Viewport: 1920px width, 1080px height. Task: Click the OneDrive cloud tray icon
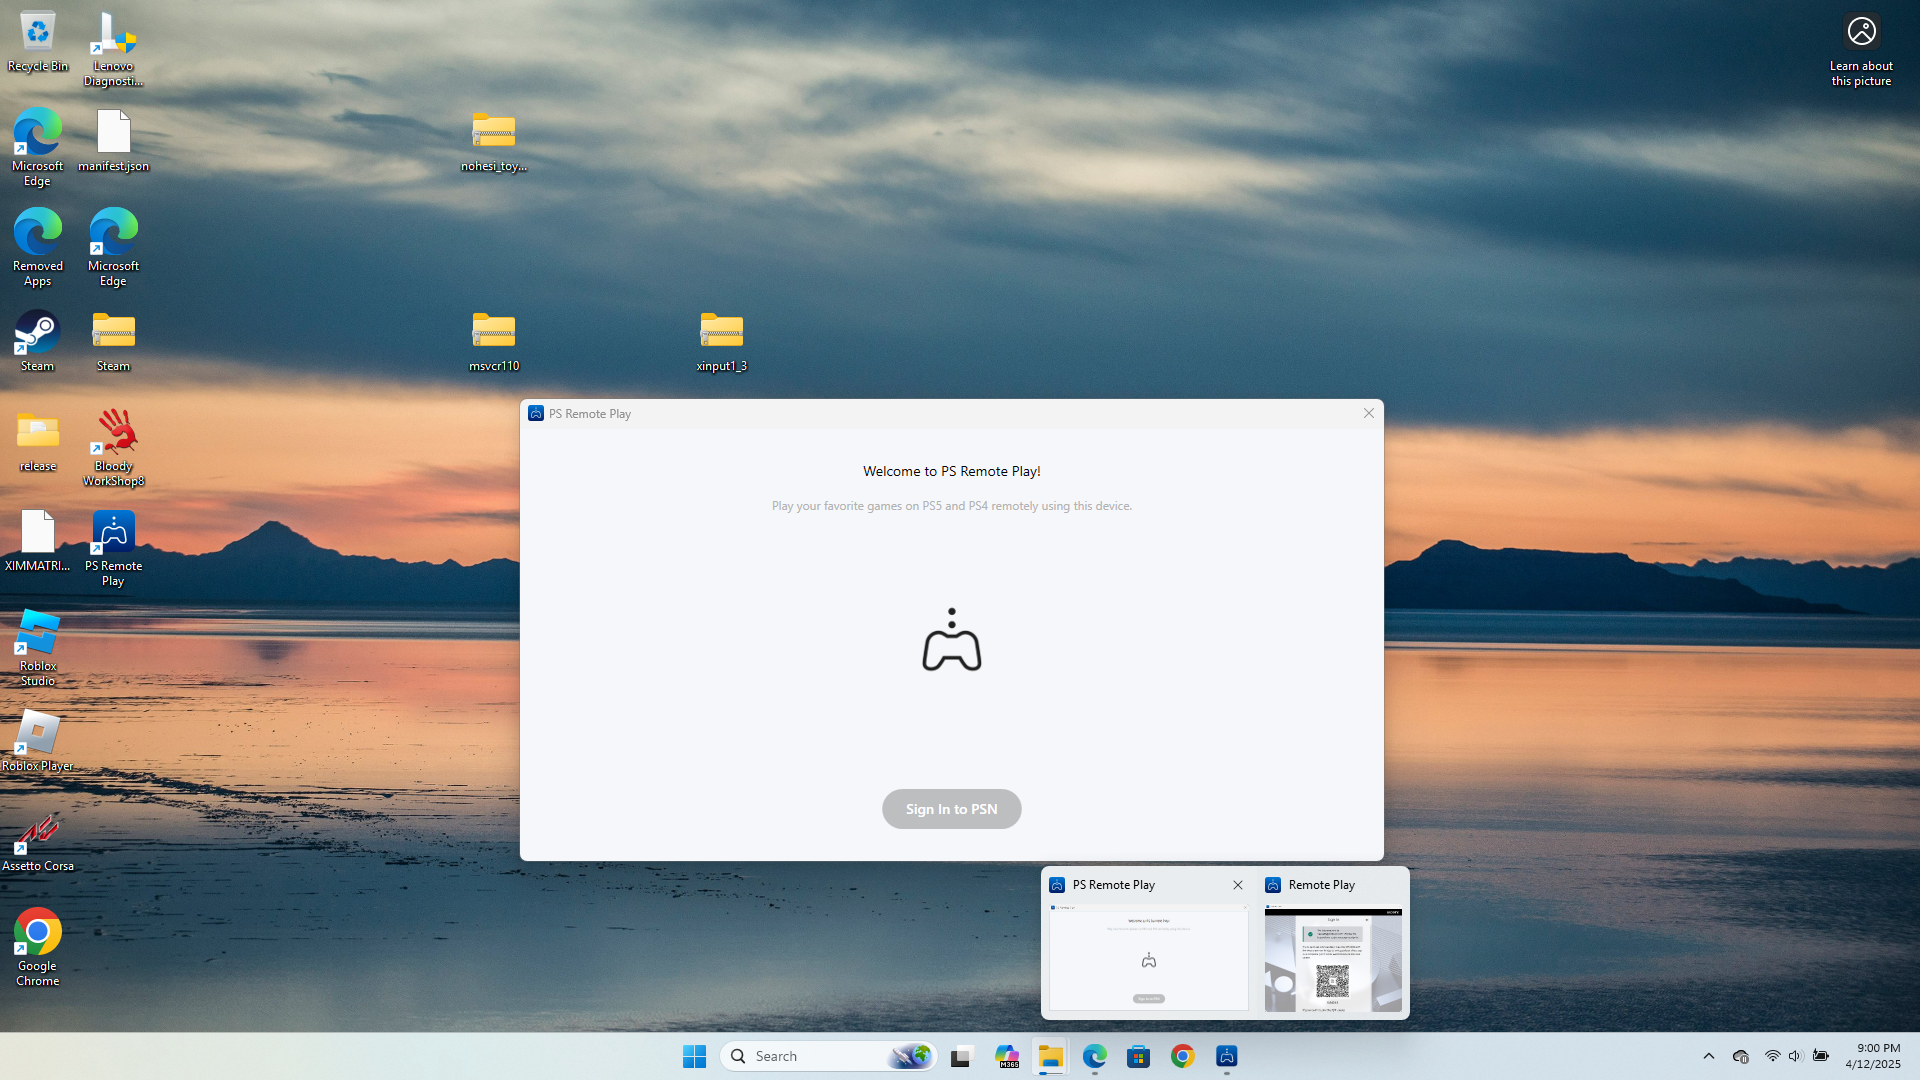coord(1740,1056)
